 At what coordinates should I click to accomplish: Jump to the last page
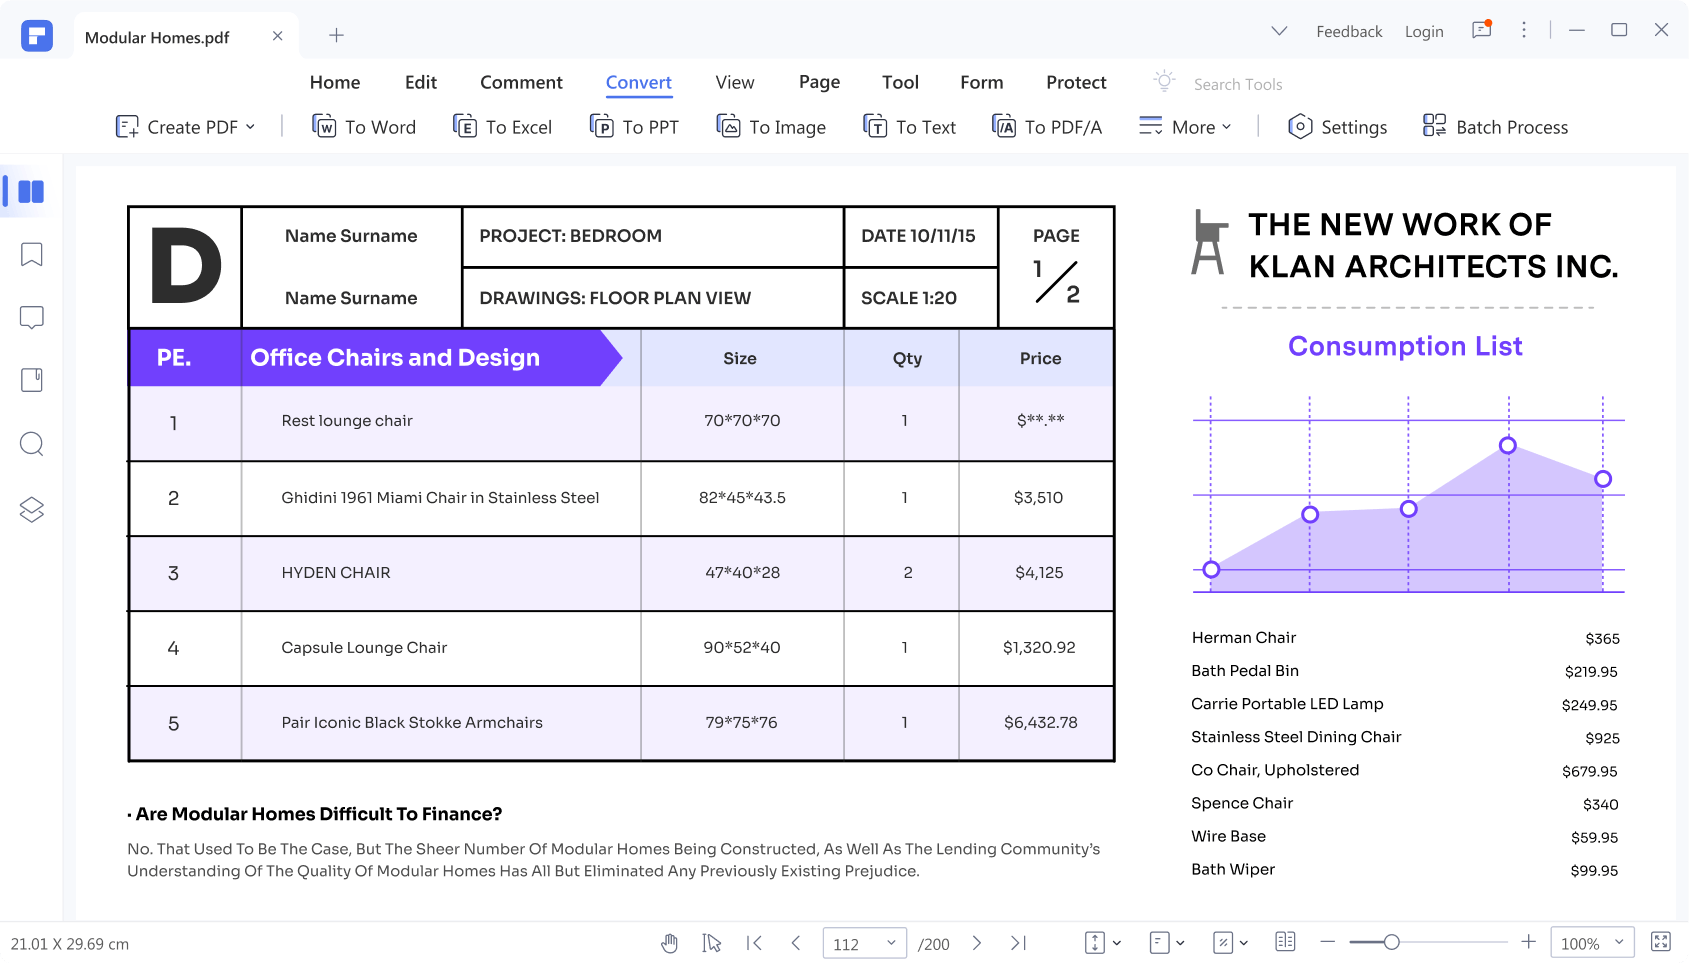[1018, 942]
